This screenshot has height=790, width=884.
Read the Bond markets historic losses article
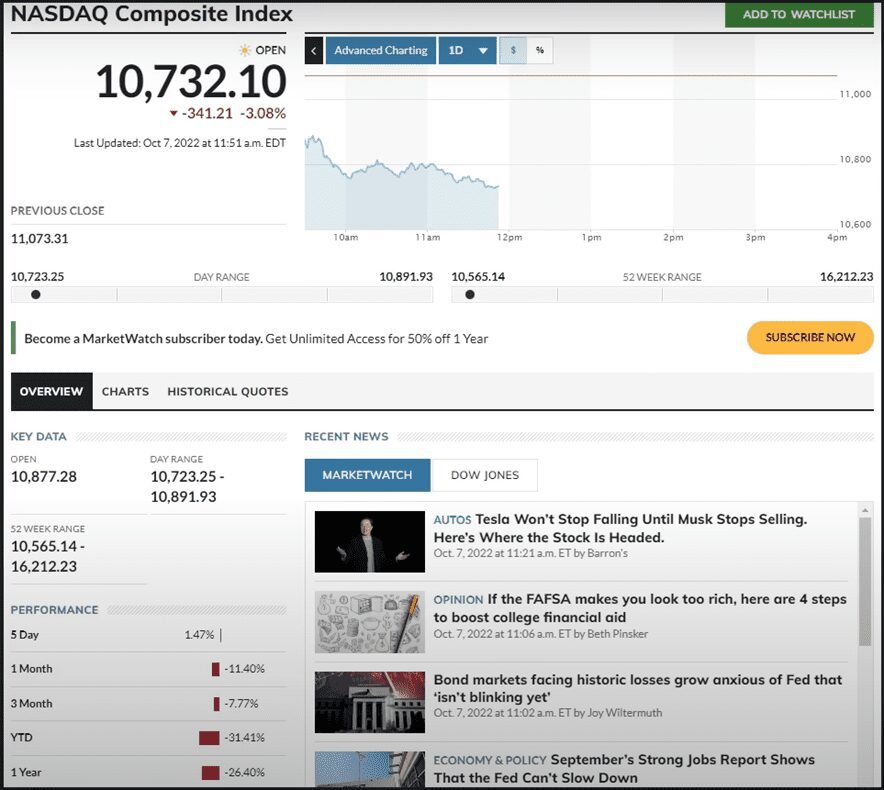pos(637,688)
